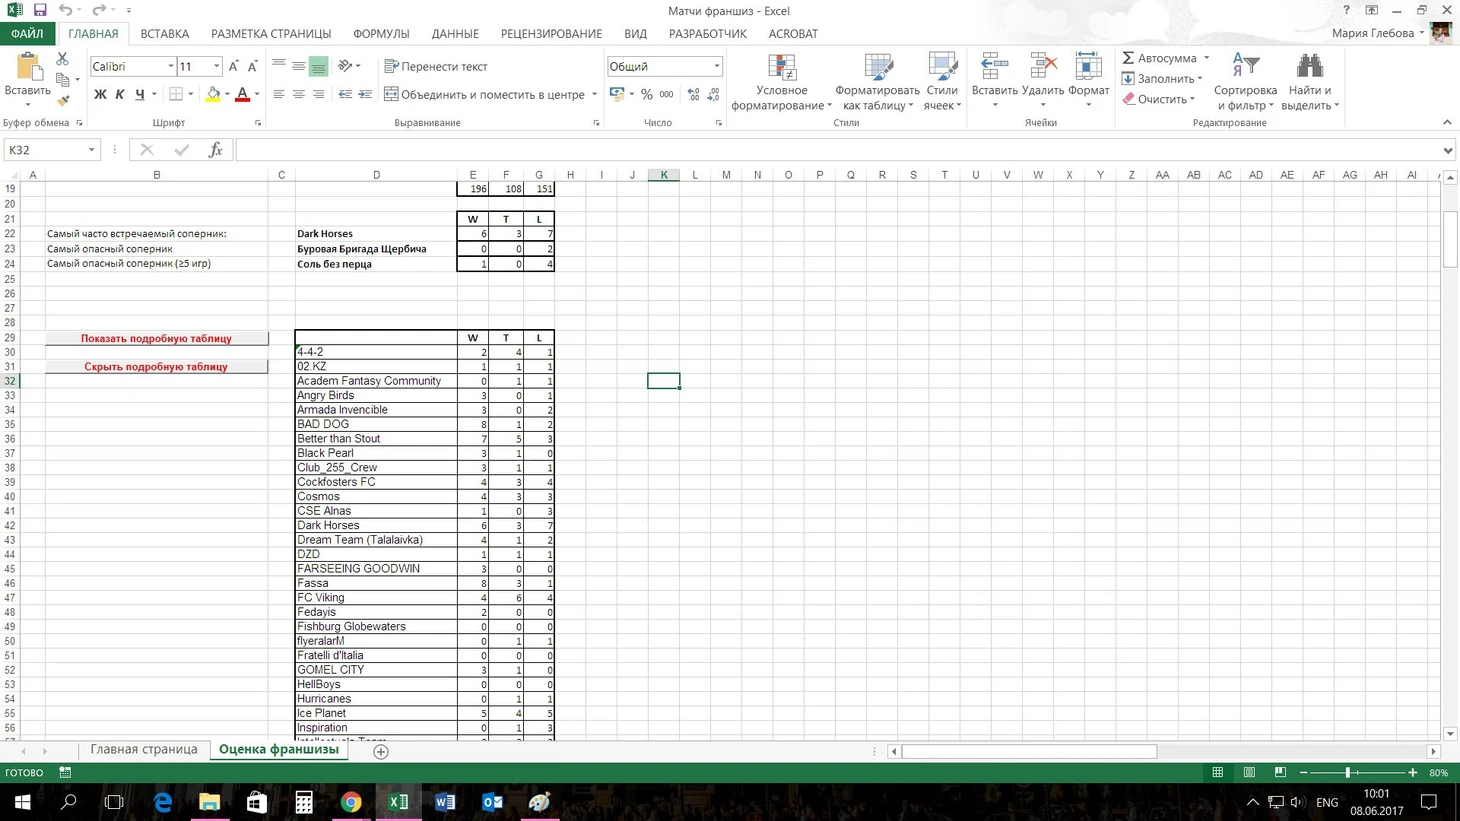Click the Cut scissors icon
The image size is (1460, 821).
coord(63,59)
